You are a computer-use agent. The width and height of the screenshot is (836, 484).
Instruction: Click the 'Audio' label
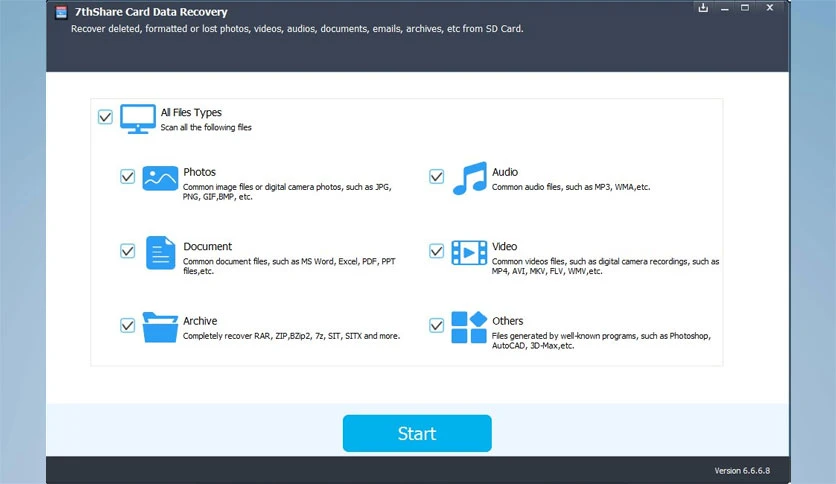[x=505, y=172]
